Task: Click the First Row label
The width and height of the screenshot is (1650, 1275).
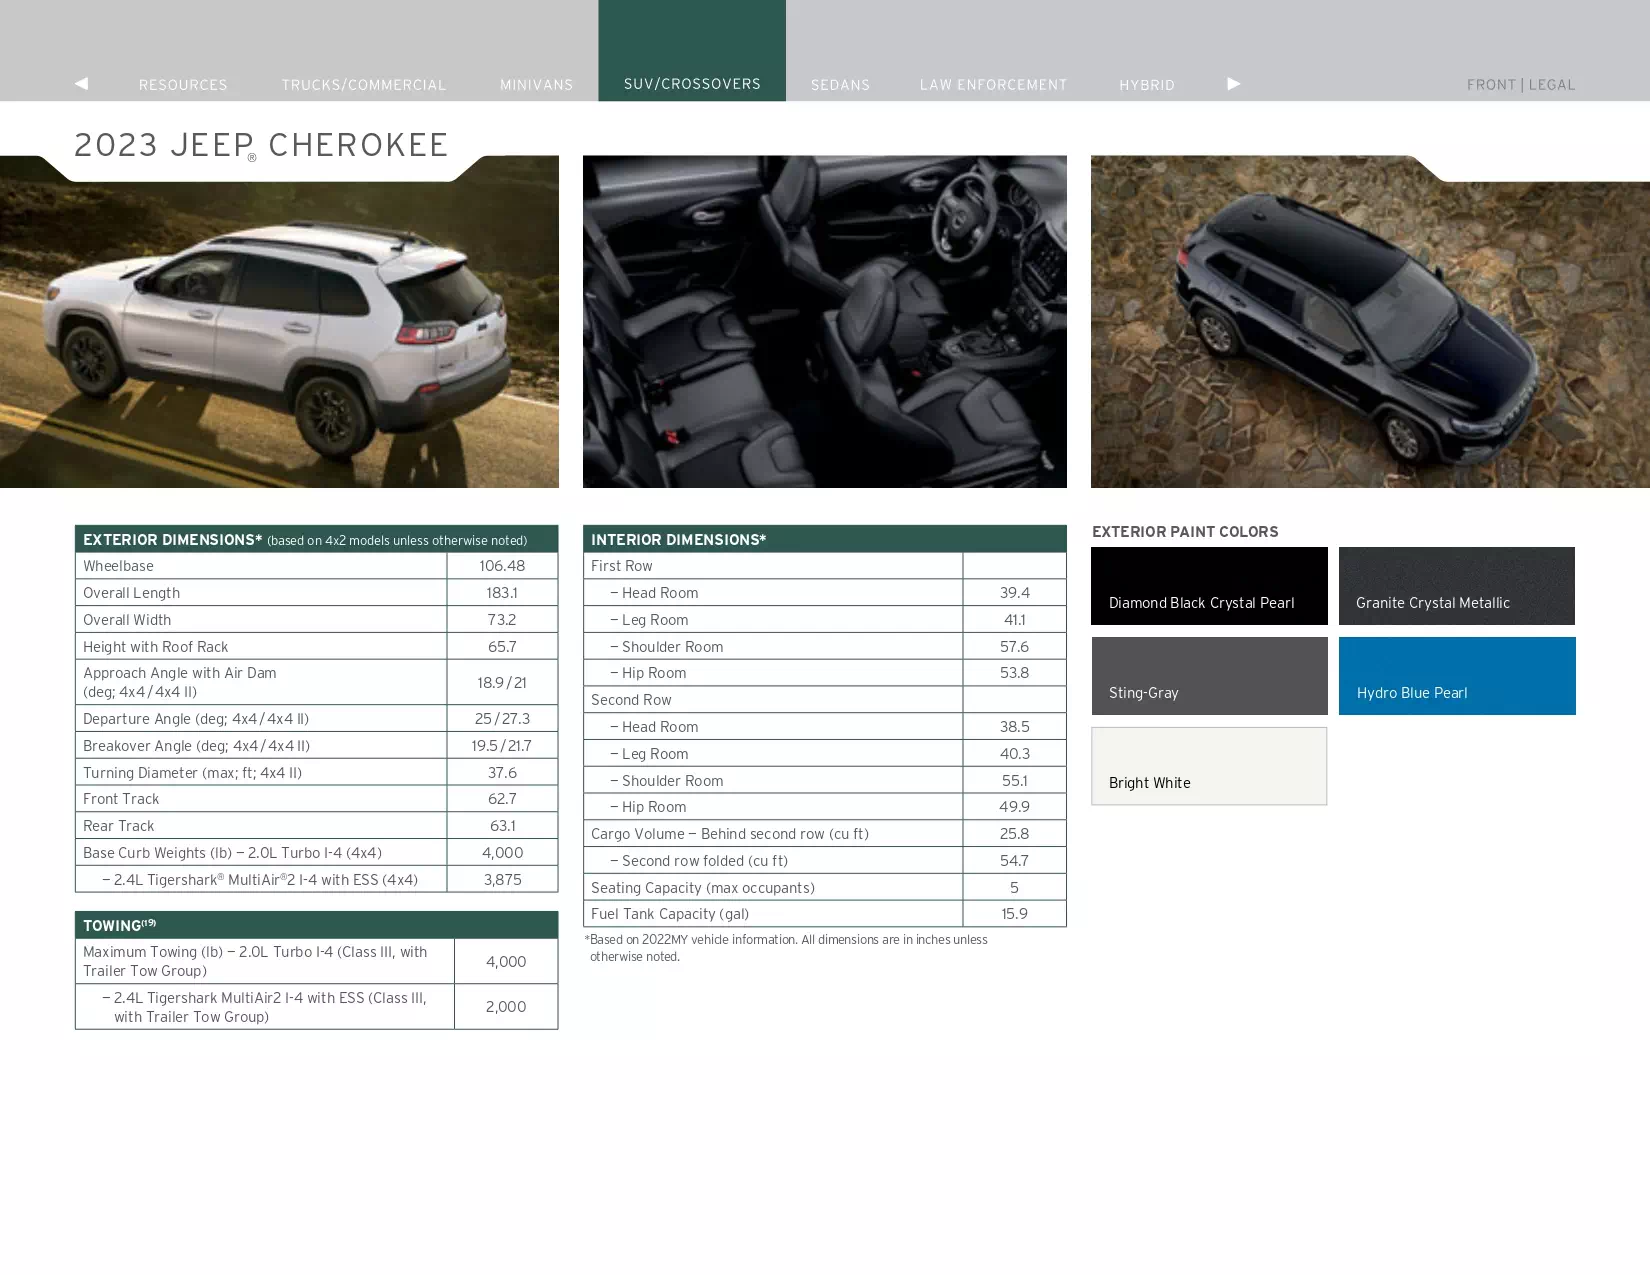Action: (x=621, y=566)
